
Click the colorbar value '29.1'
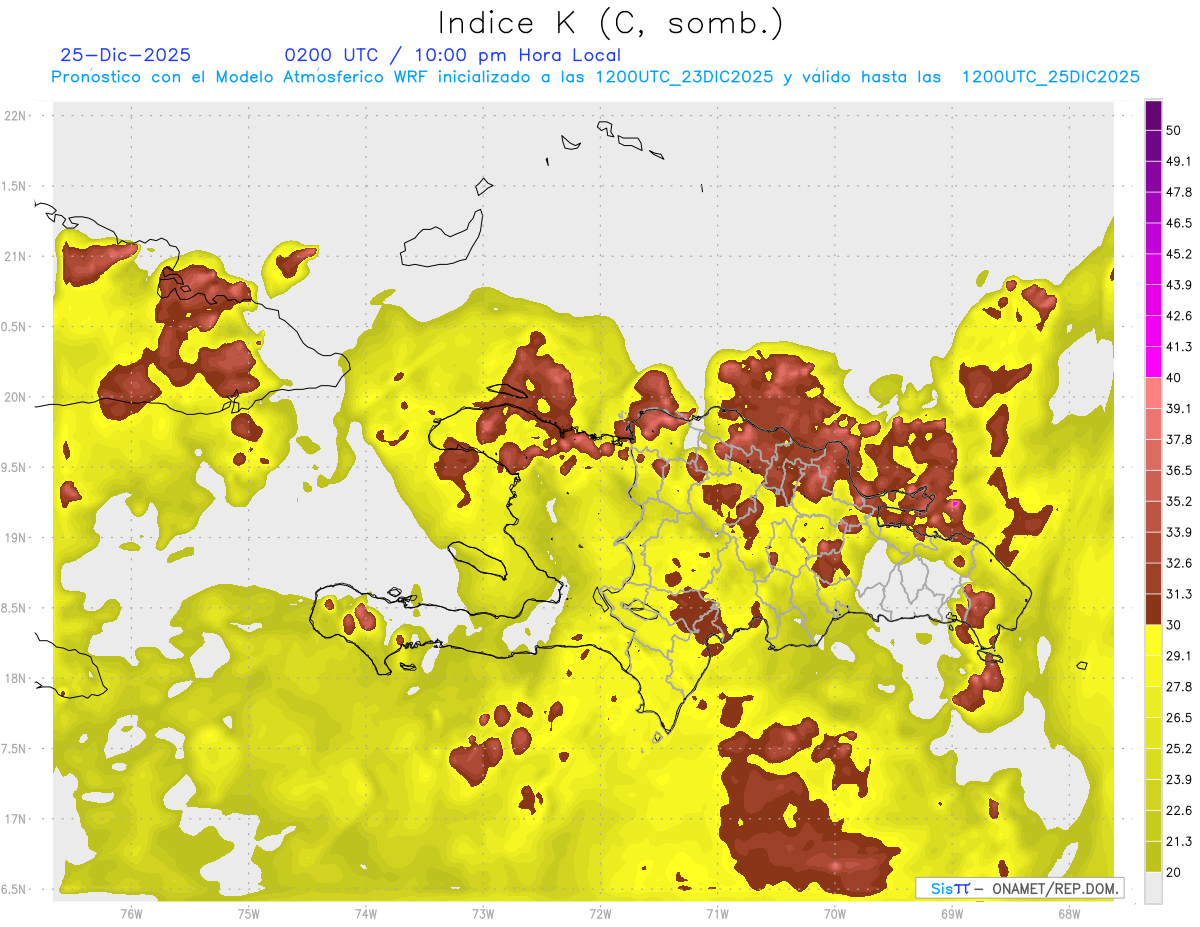click(x=1179, y=656)
